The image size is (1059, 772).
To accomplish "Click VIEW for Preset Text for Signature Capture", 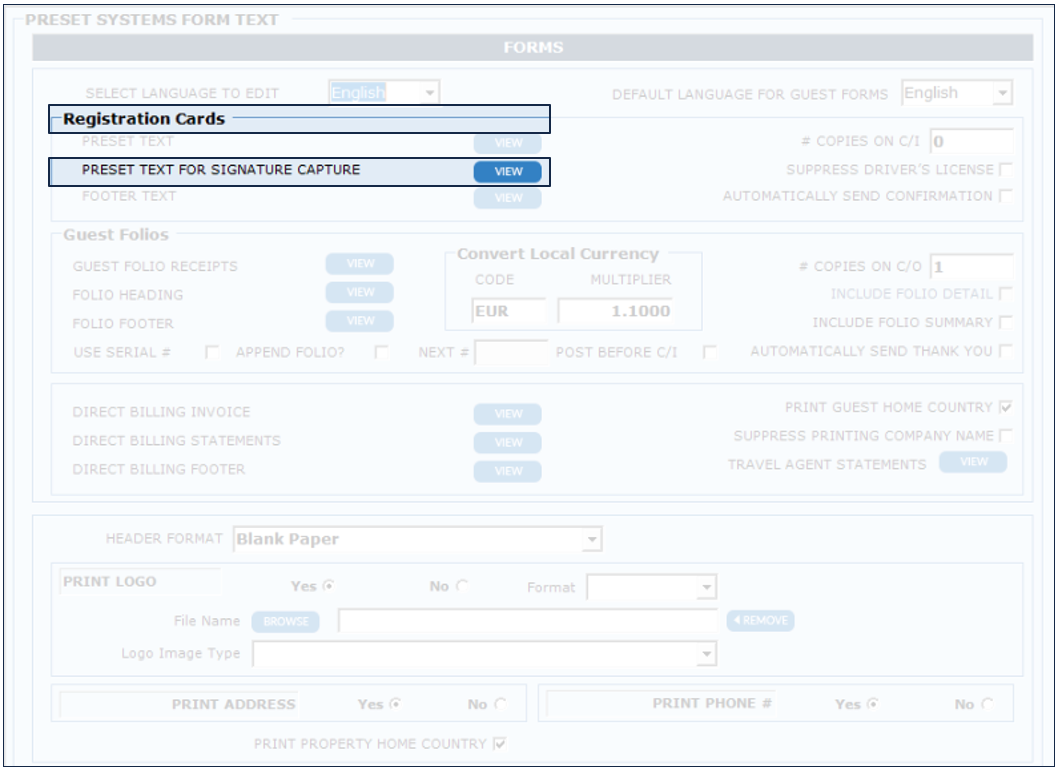I will 507,171.
